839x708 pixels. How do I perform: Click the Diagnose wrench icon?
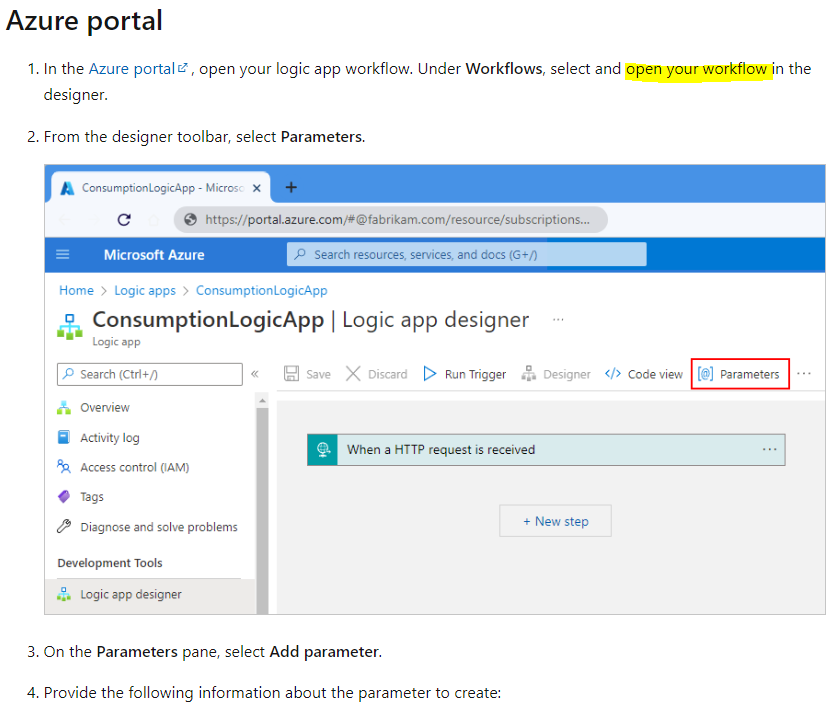point(64,527)
